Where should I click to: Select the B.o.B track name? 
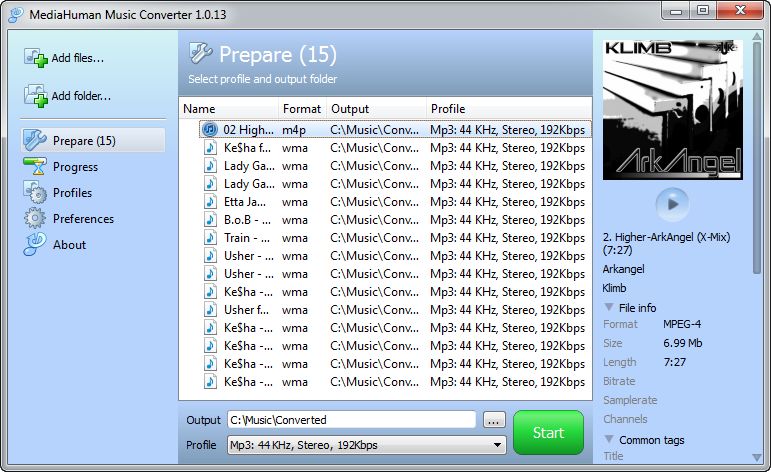pos(247,220)
